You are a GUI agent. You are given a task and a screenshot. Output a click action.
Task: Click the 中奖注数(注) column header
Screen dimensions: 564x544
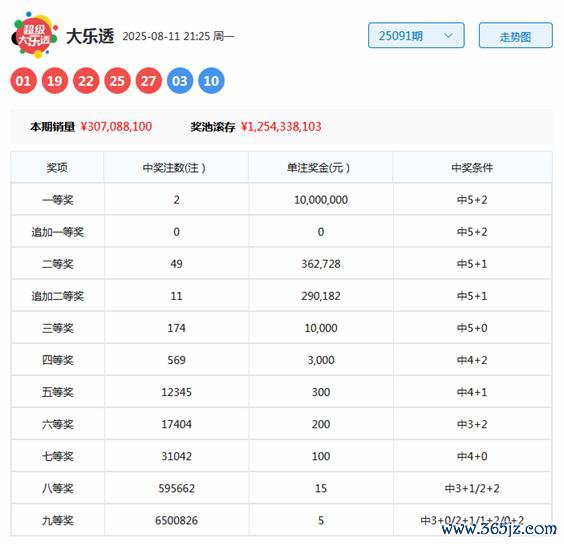(174, 168)
